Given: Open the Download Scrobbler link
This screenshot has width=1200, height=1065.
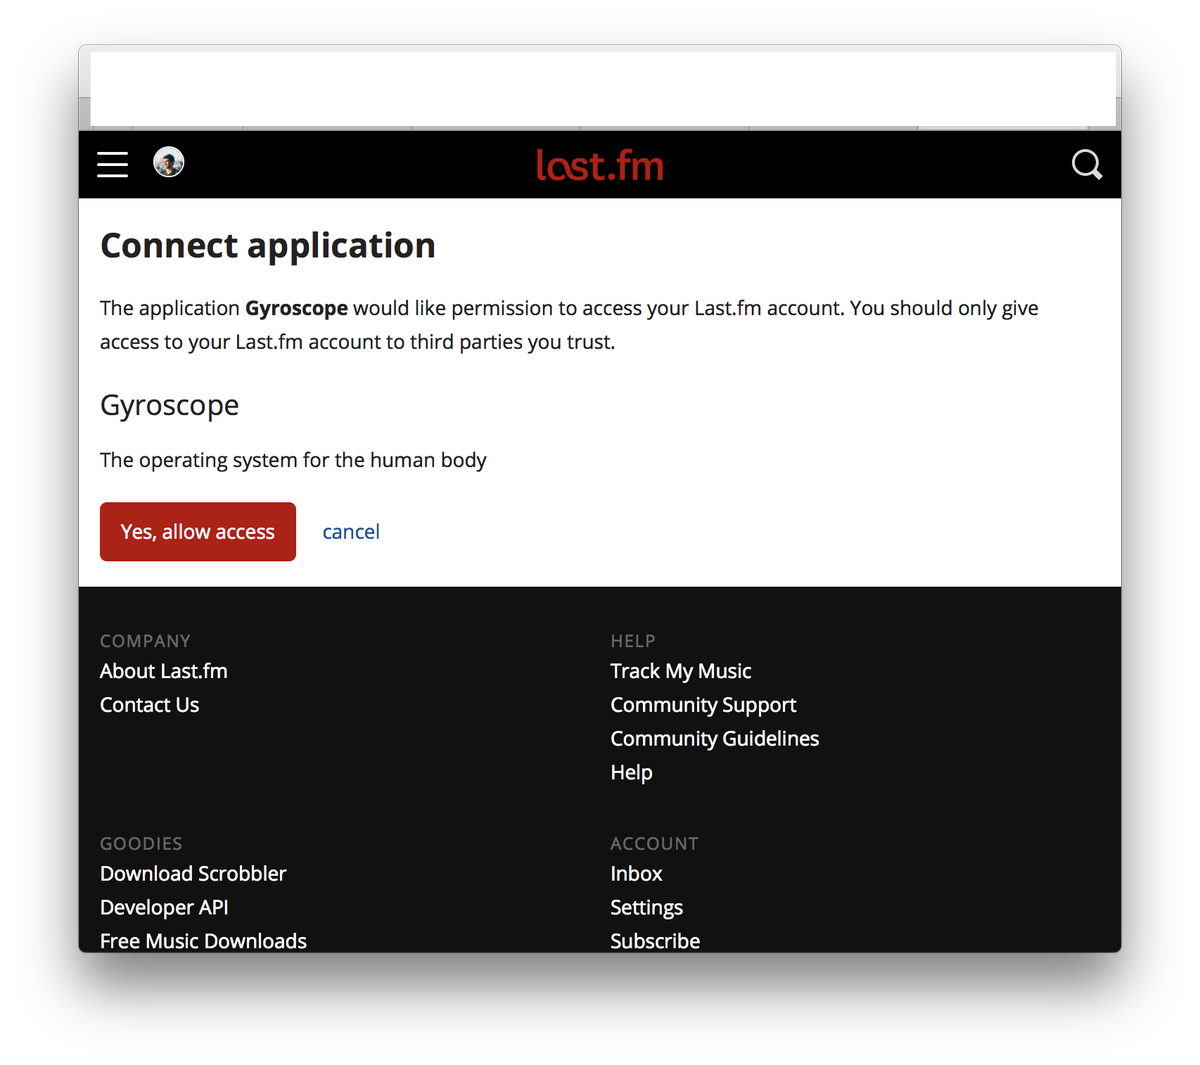Looking at the screenshot, I should (x=193, y=874).
